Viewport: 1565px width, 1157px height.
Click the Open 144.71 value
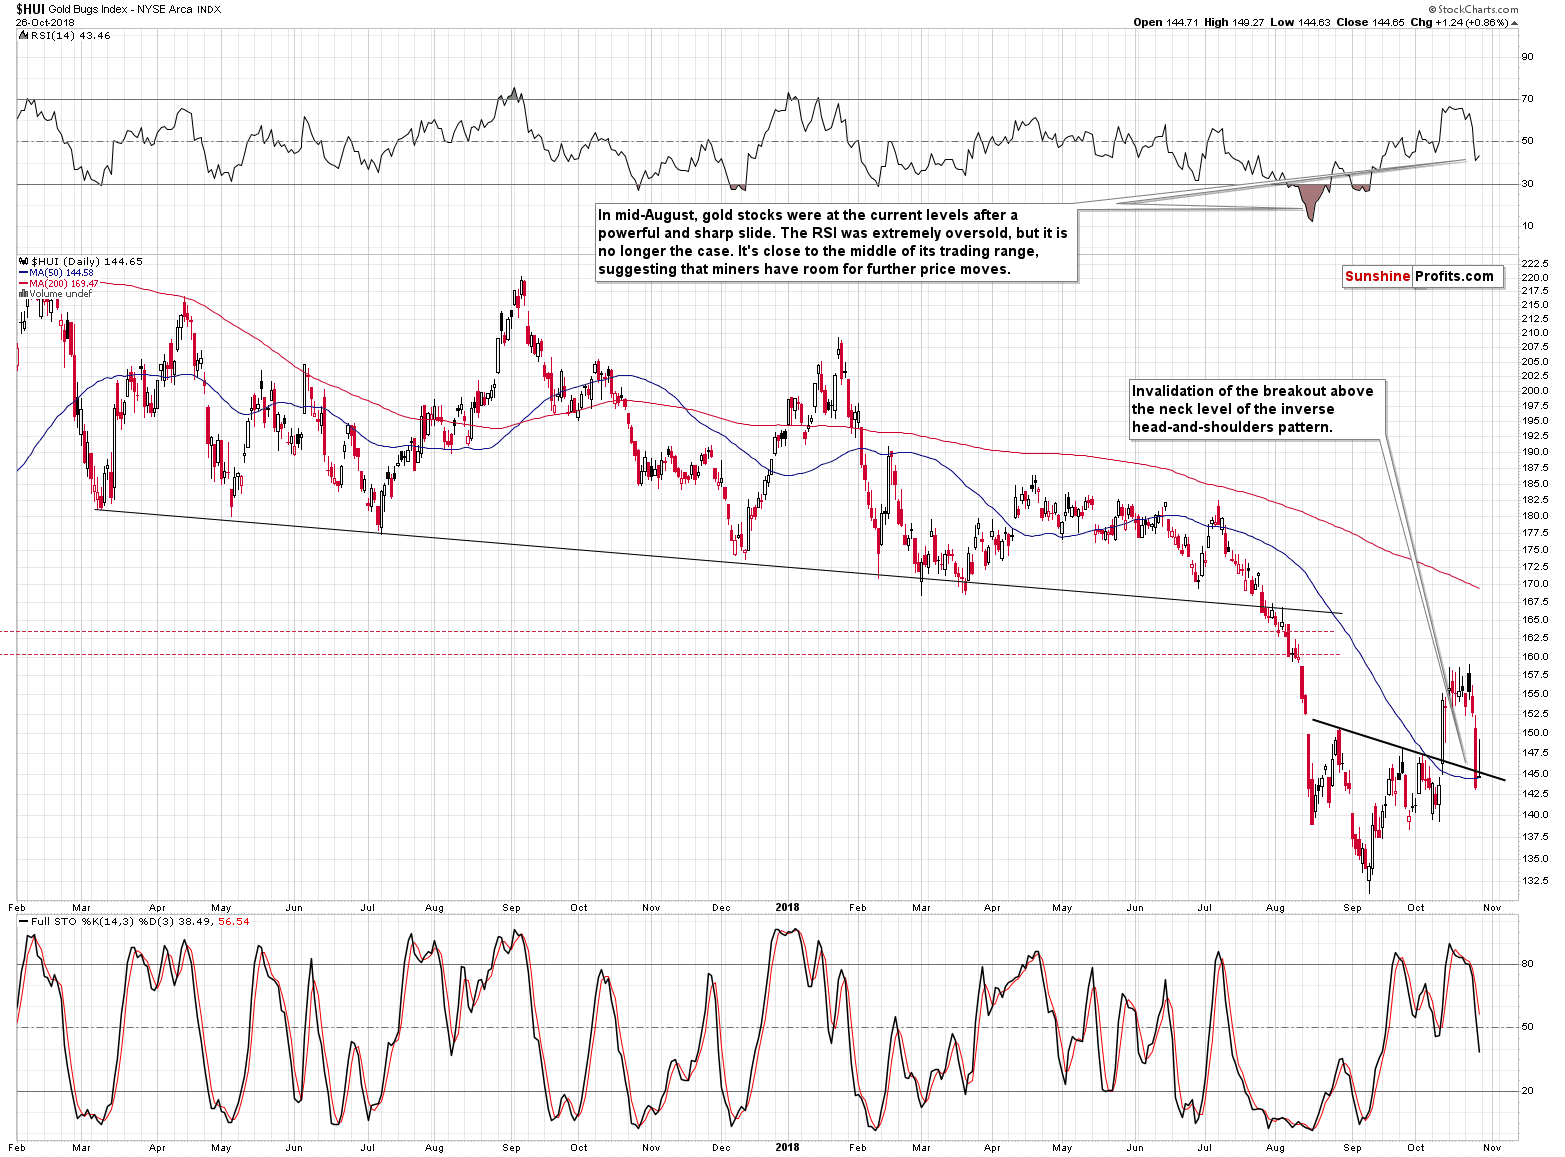pos(1168,22)
